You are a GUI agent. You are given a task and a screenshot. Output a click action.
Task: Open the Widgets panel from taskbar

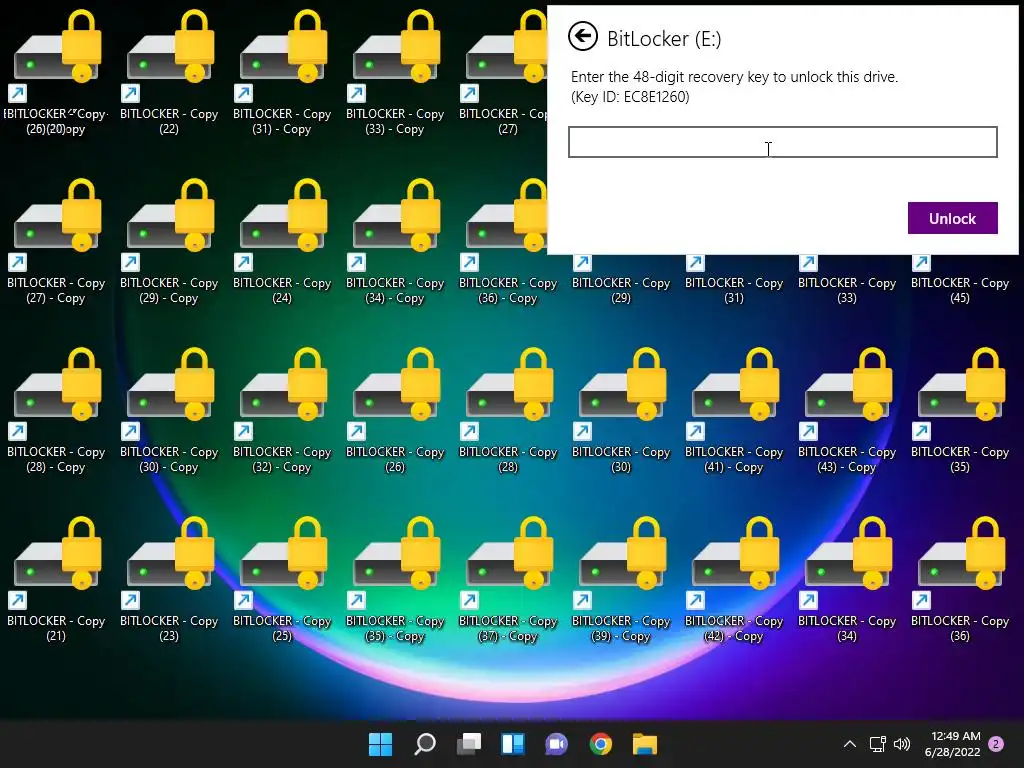[513, 744]
